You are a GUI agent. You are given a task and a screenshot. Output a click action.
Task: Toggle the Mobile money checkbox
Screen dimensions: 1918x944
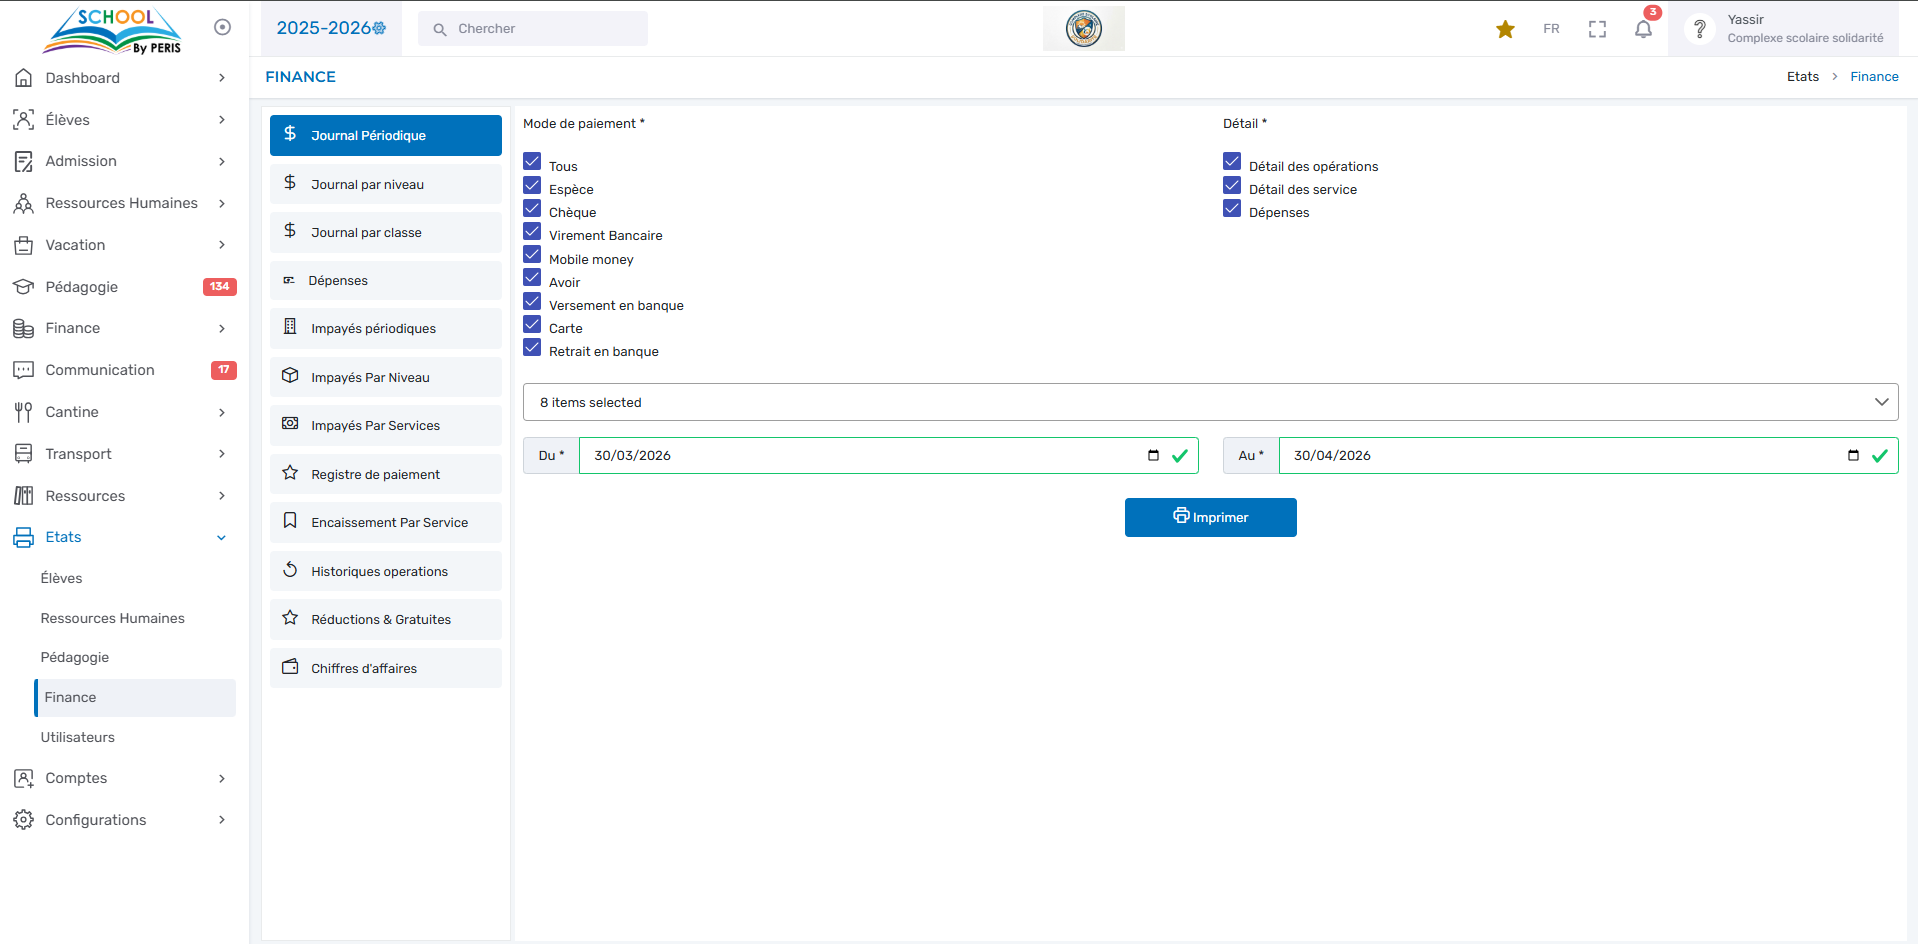(532, 255)
